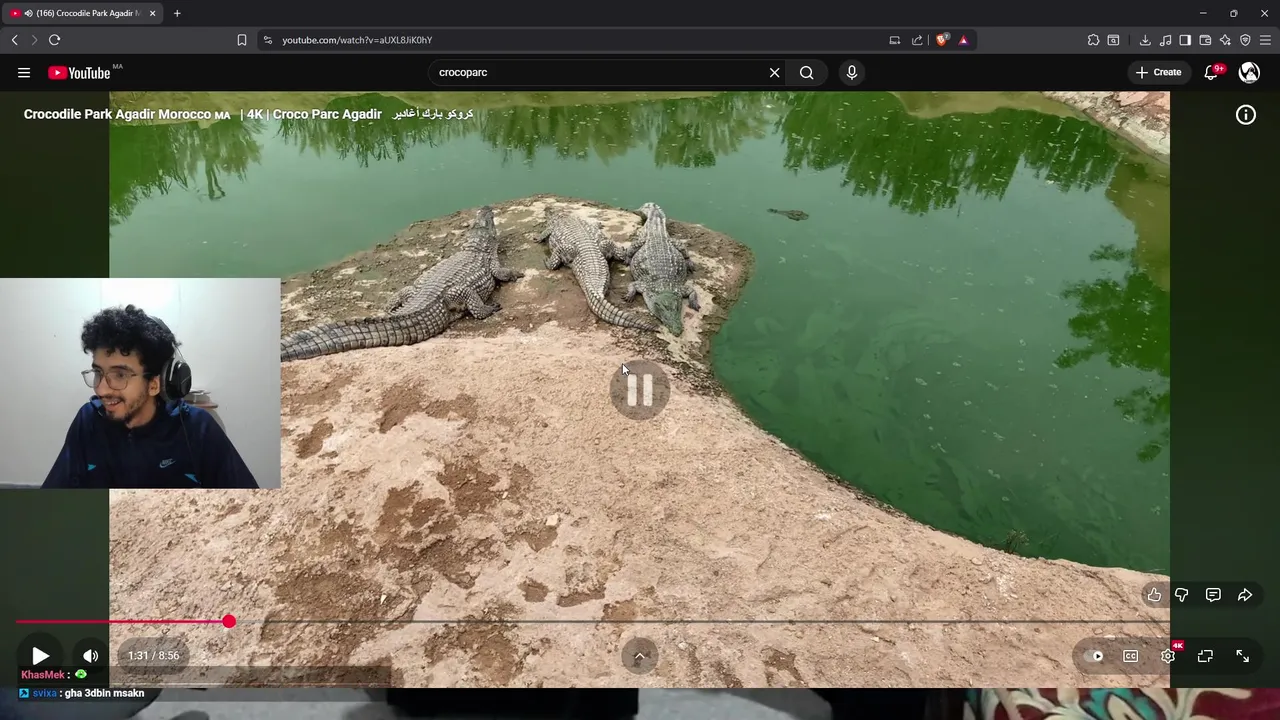The width and height of the screenshot is (1280, 720).
Task: Open the player settings gear
Action: pos(1168,656)
